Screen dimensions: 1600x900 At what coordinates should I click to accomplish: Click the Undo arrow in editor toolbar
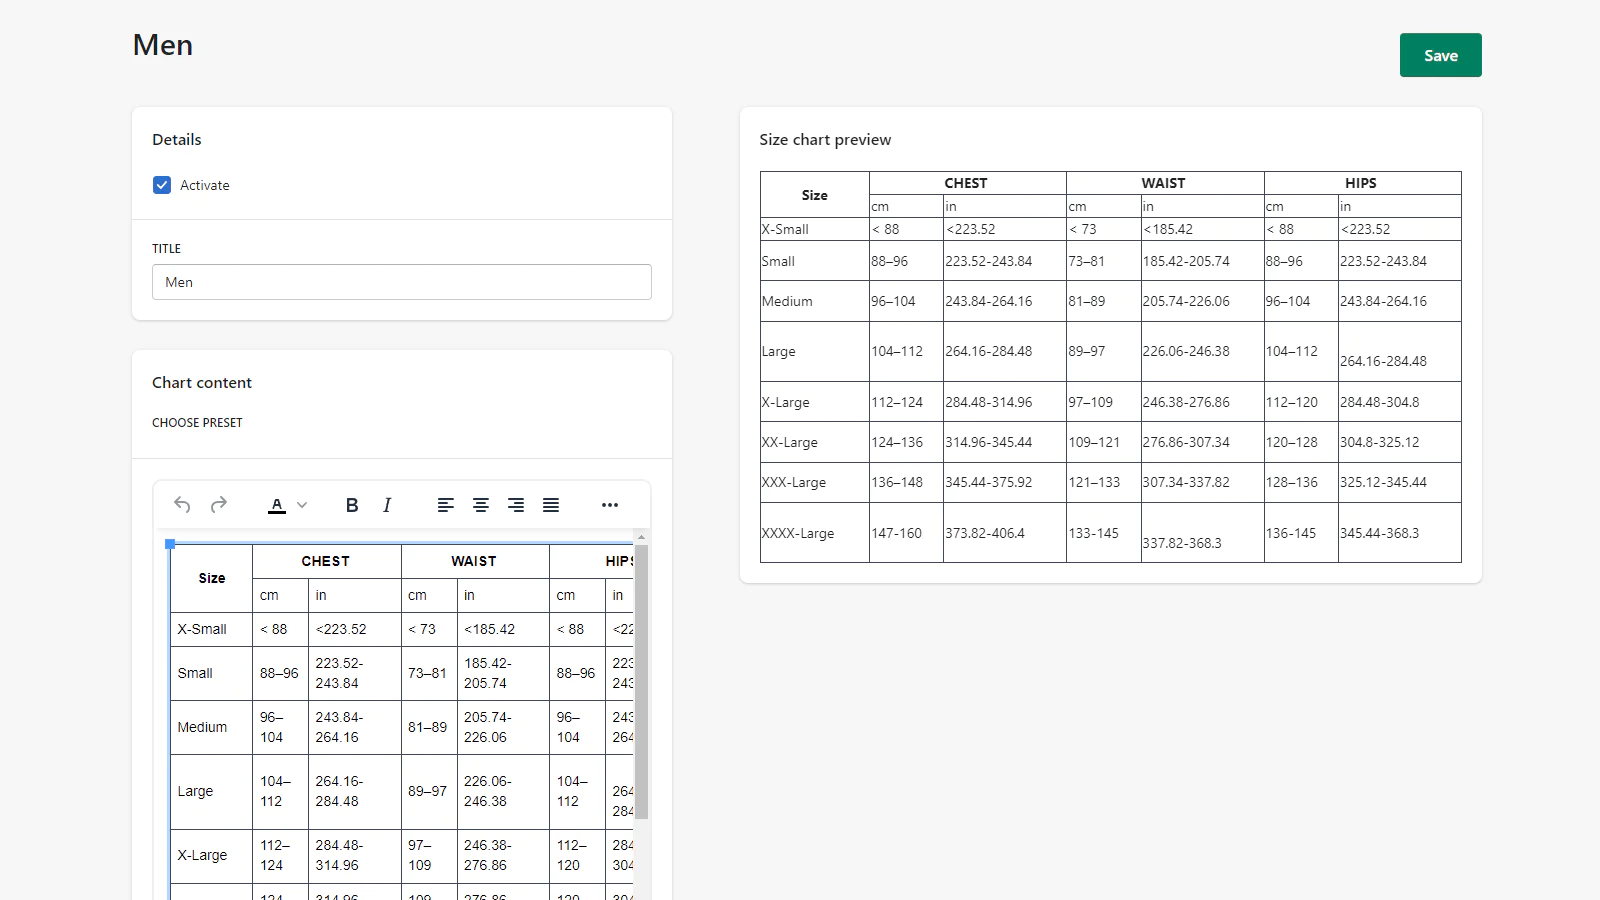pos(182,505)
